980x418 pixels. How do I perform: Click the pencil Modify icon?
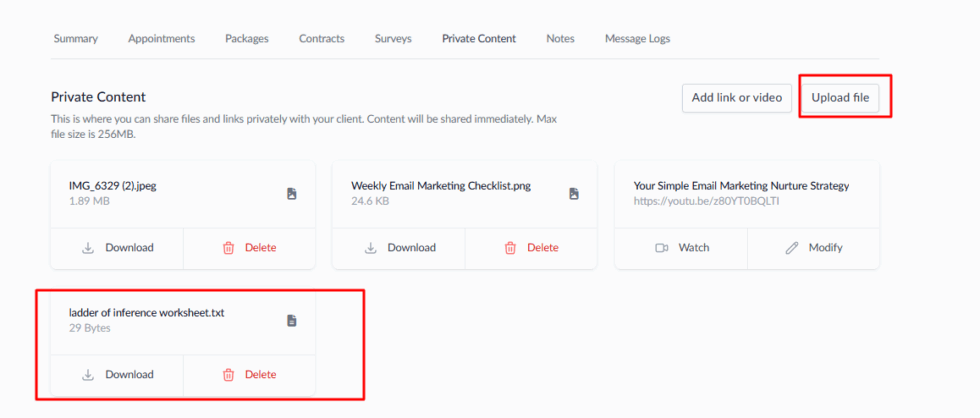coord(792,248)
